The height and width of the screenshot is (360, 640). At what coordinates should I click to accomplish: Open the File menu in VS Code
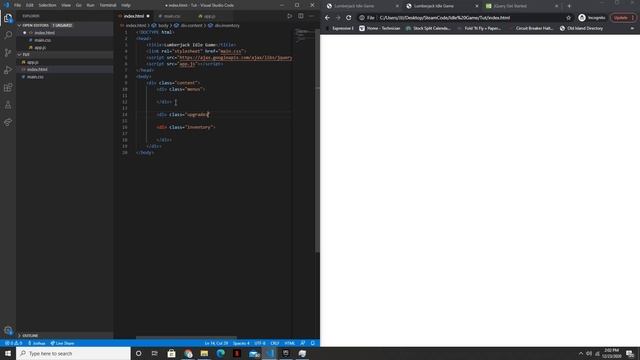coord(17,5)
